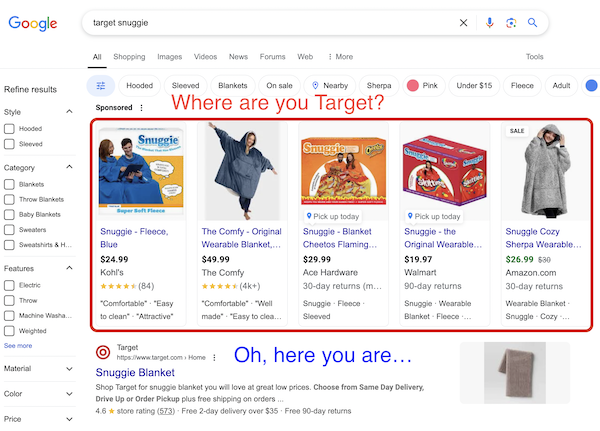Click the blue magnifying glass search icon
The image size is (600, 431).
pyautogui.click(x=532, y=23)
